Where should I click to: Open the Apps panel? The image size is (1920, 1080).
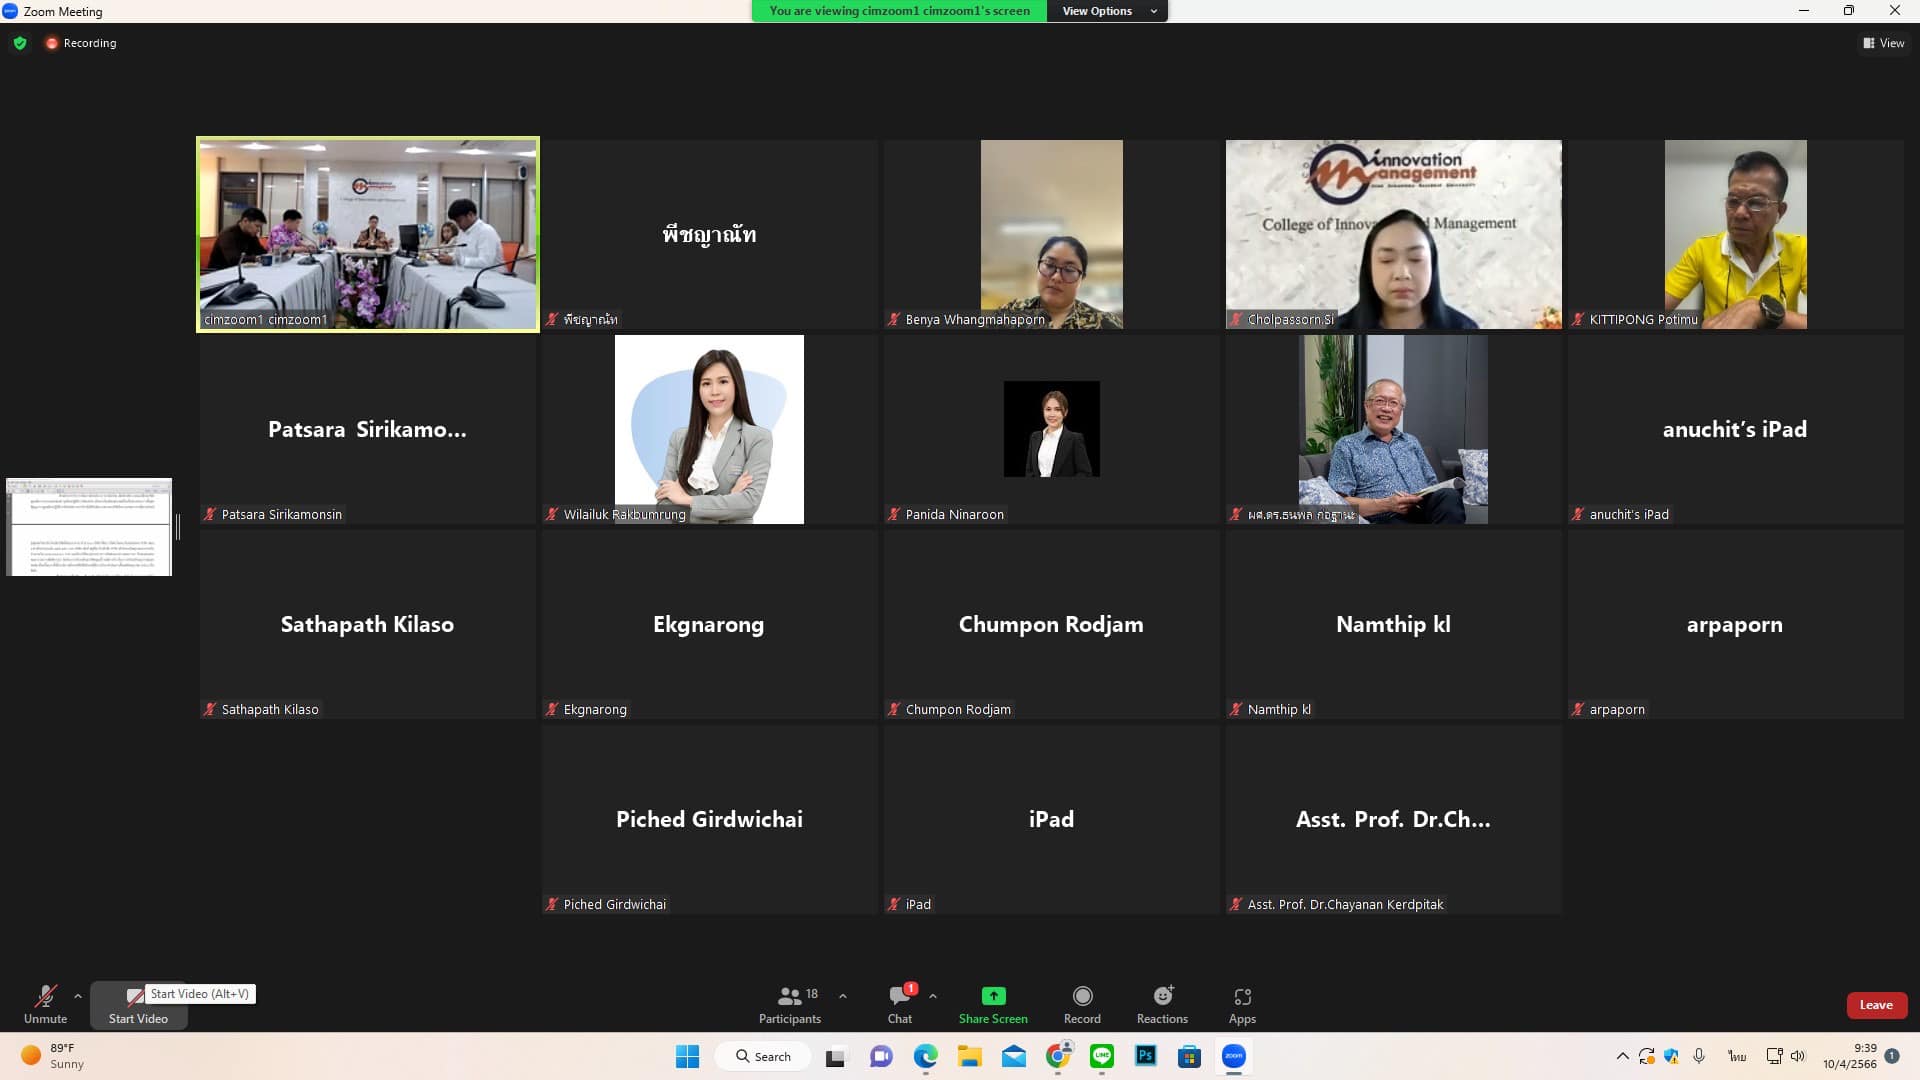tap(1242, 1004)
